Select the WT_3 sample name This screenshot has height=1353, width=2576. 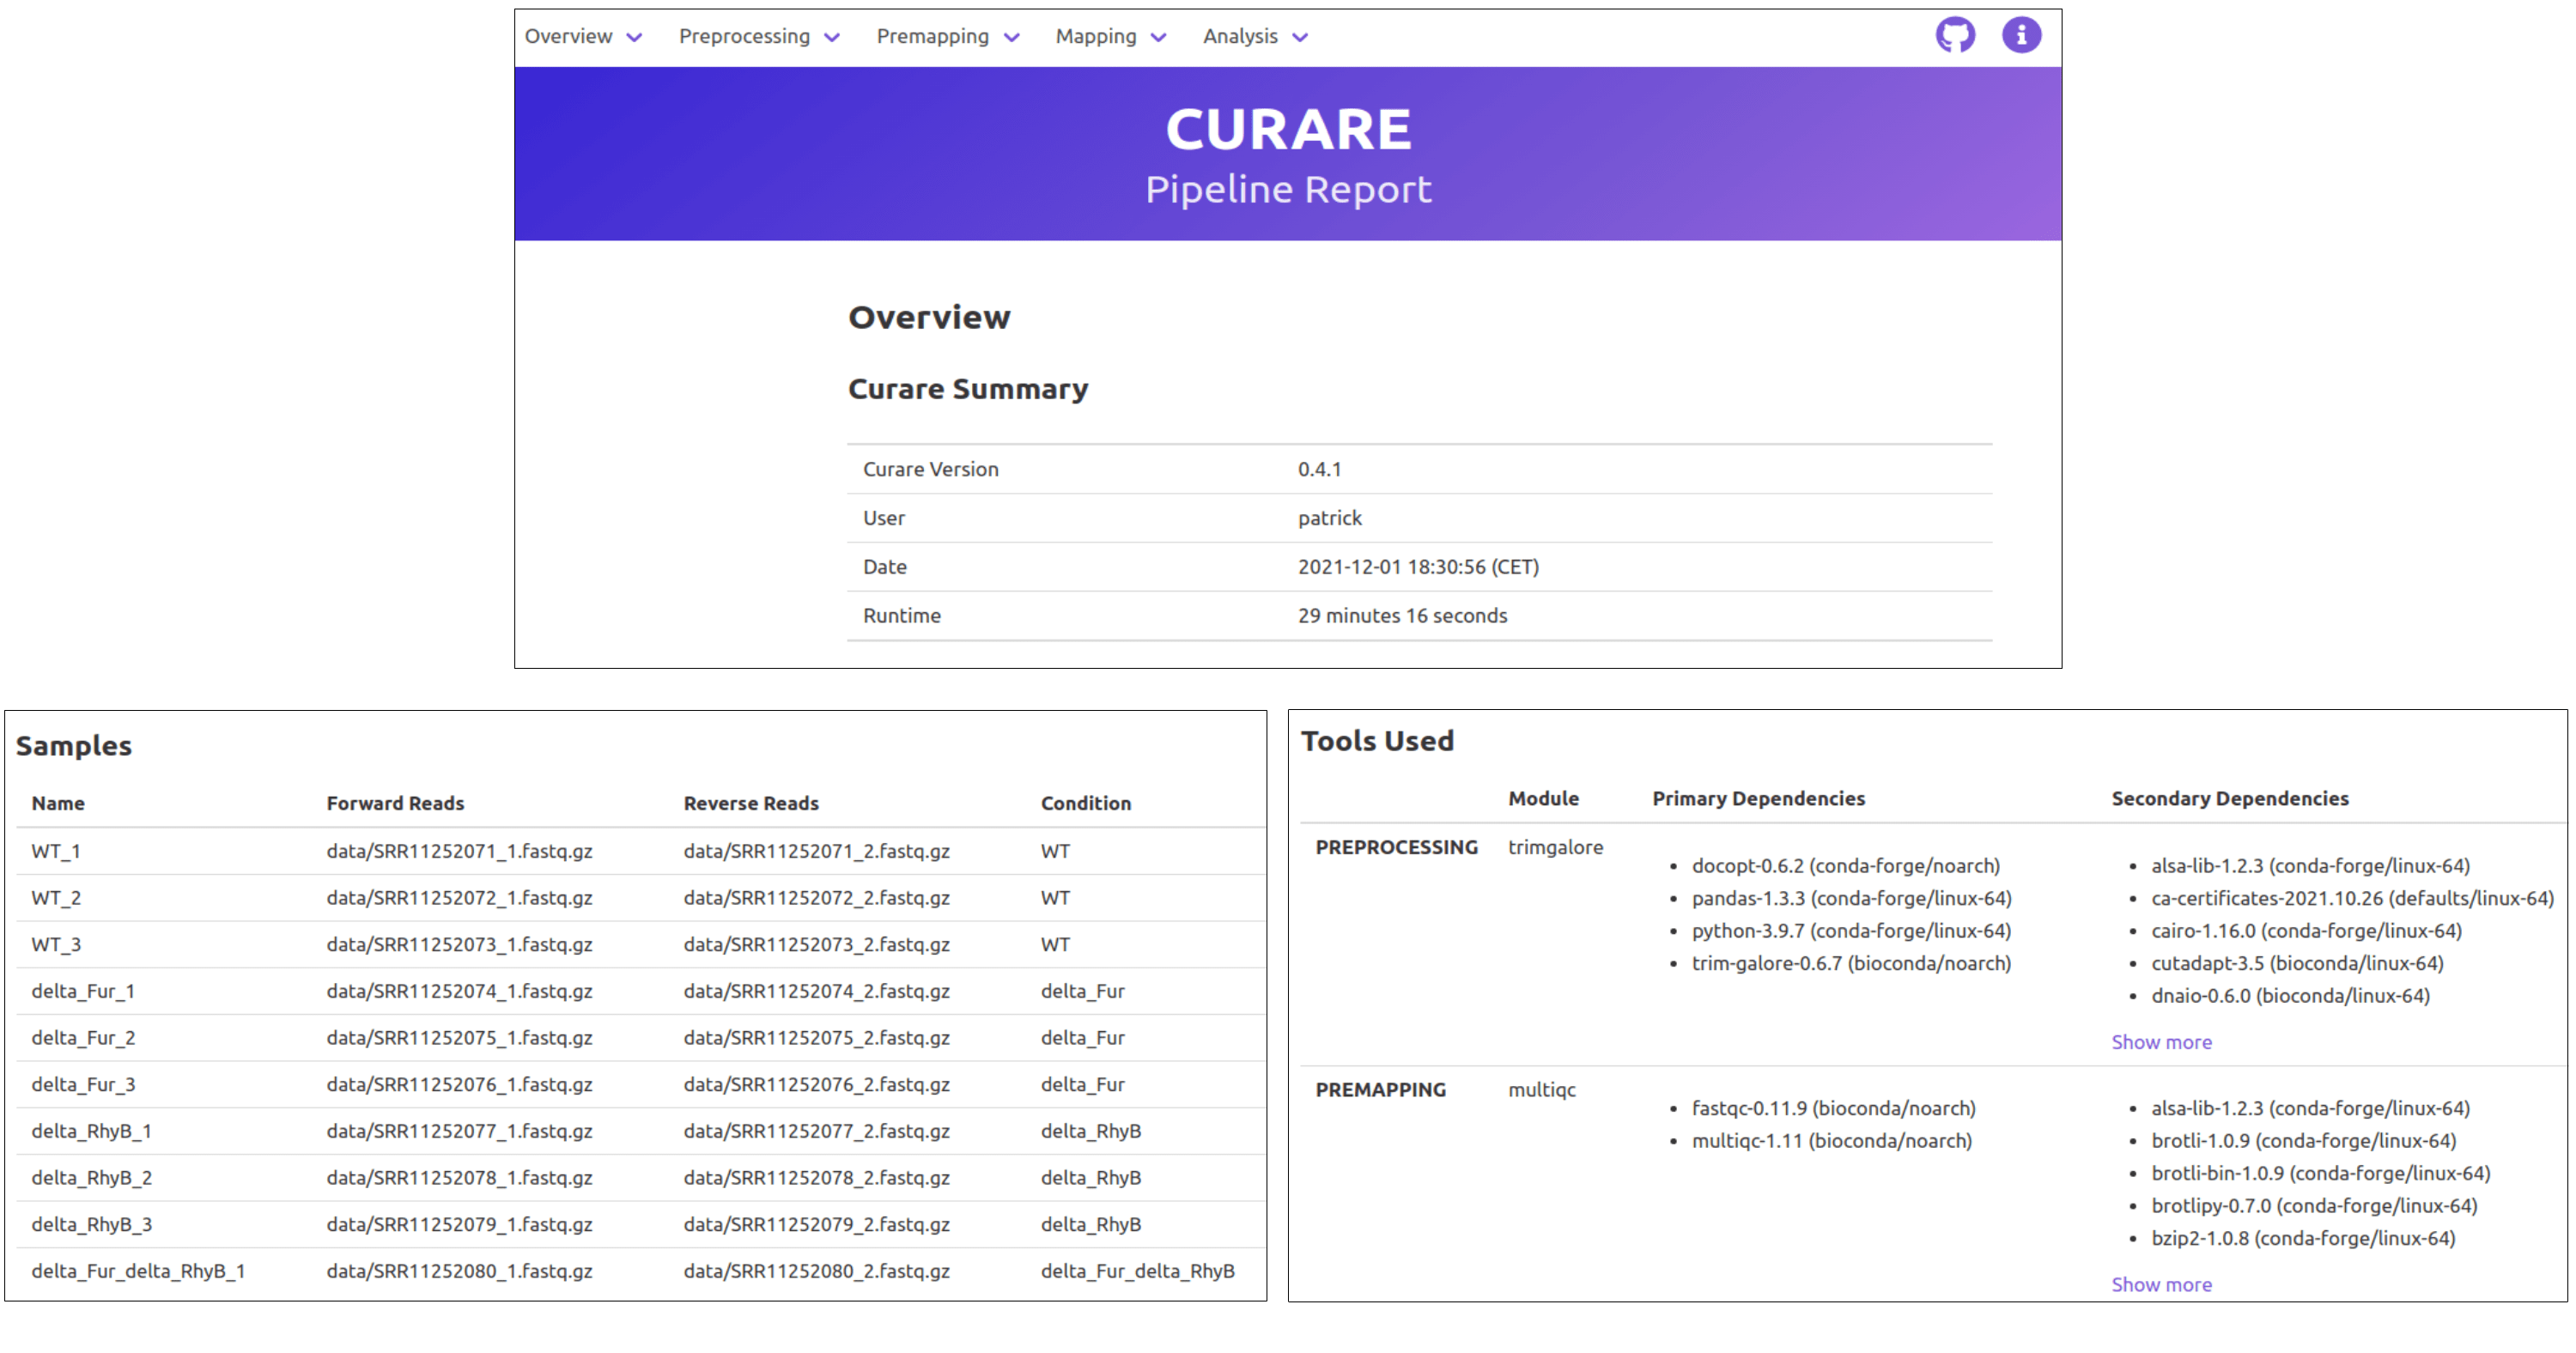[x=56, y=944]
